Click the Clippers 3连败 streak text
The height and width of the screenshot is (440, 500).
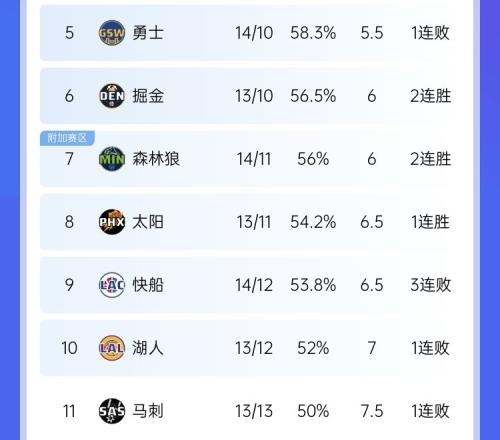point(430,285)
